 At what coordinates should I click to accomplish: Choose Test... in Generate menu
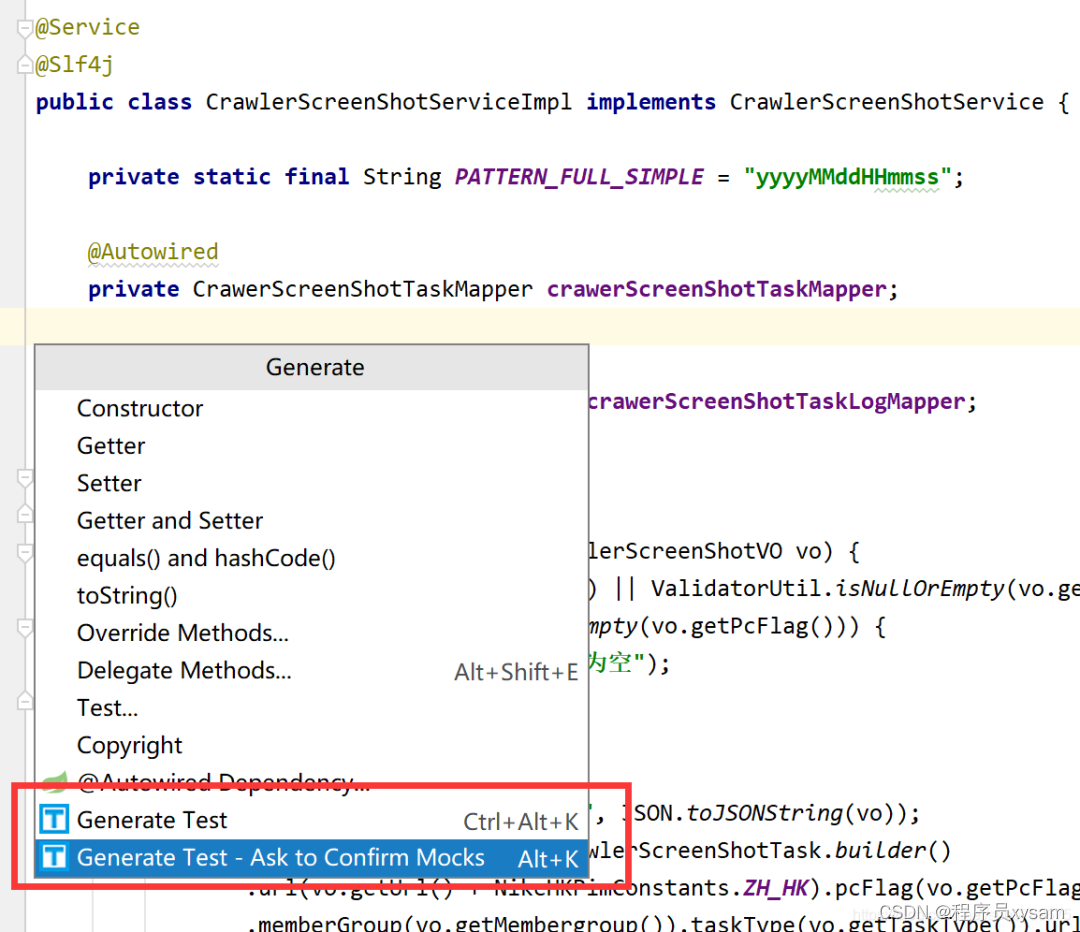[x=311, y=707]
